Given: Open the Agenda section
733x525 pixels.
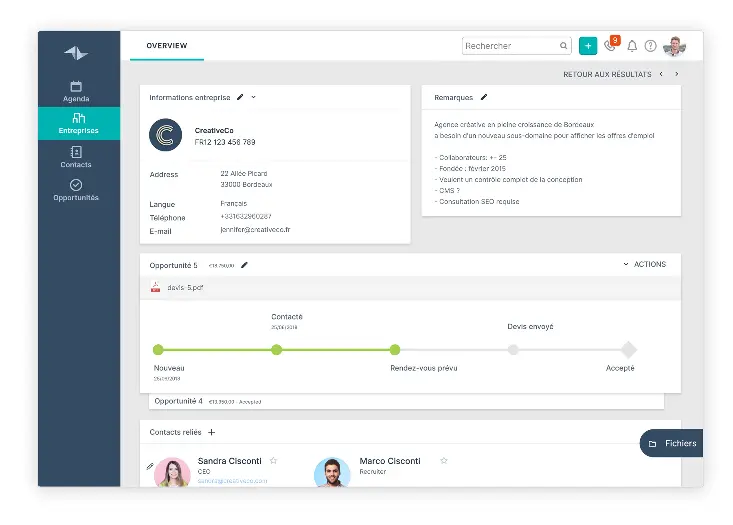Looking at the screenshot, I should pos(76,92).
